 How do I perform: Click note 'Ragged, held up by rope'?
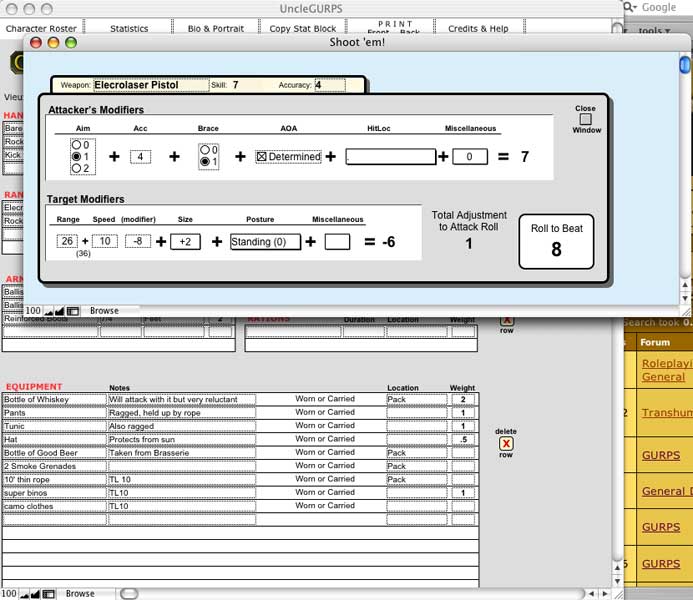tap(182, 413)
